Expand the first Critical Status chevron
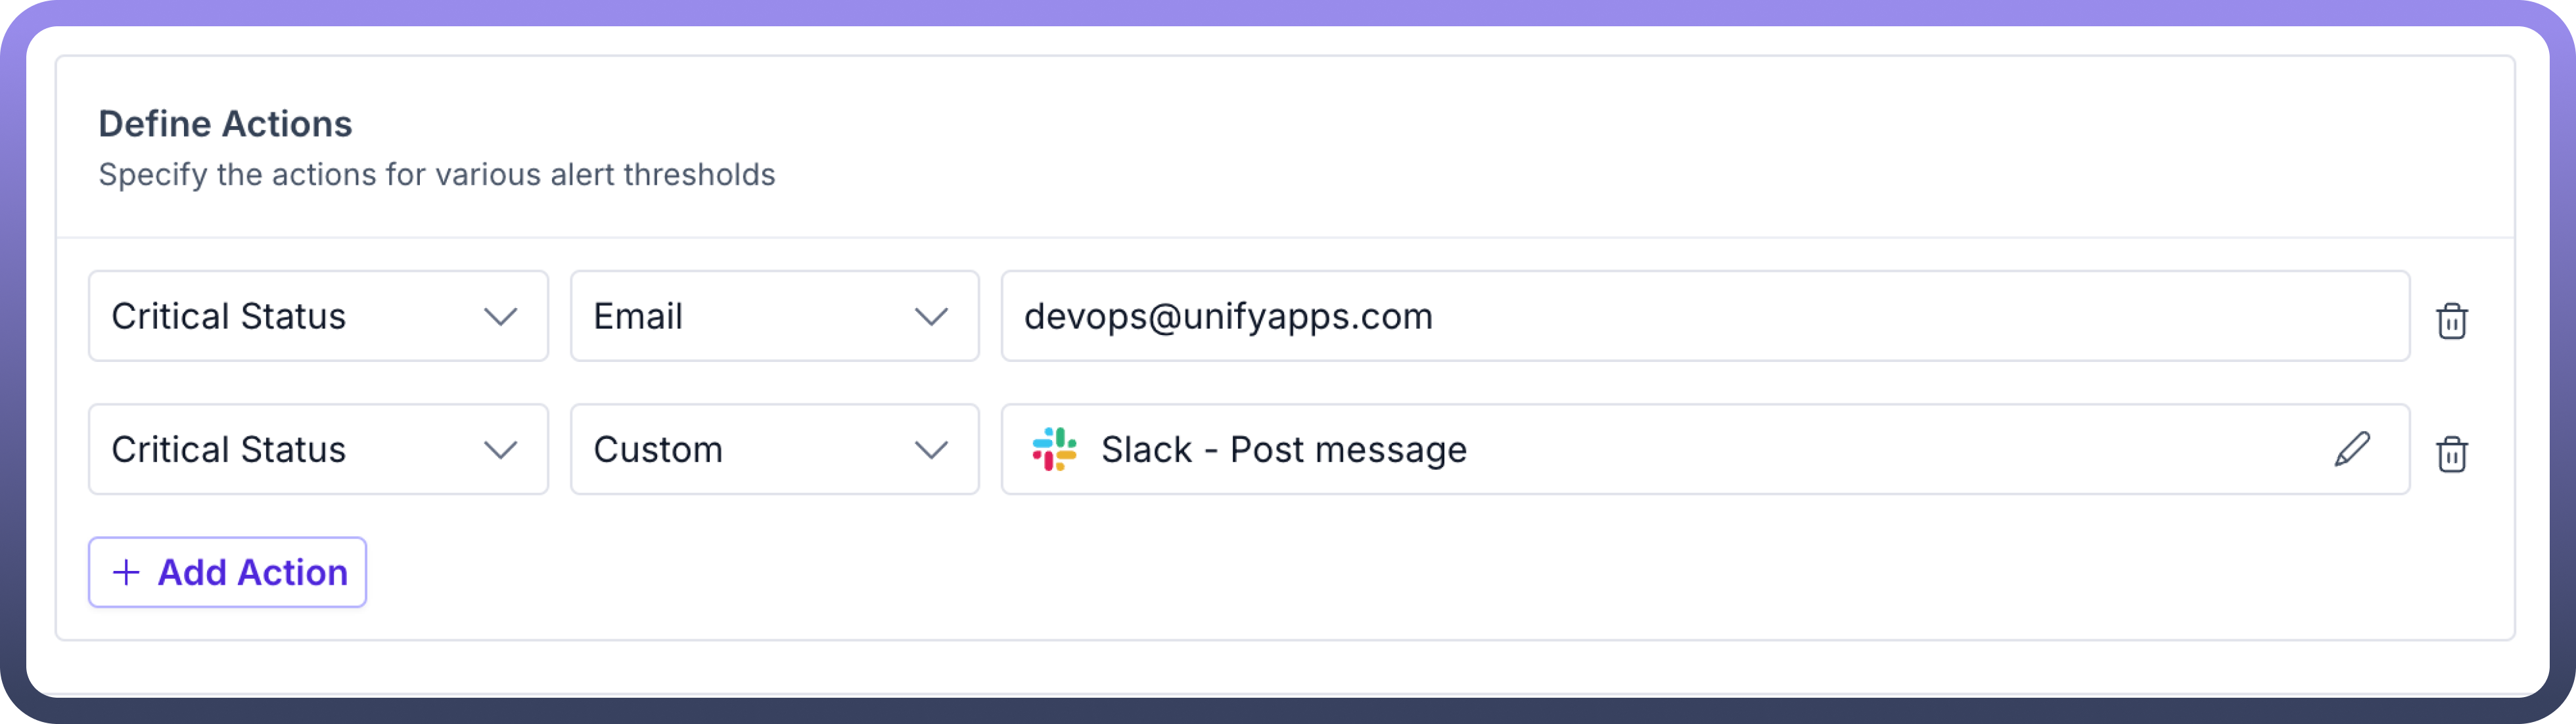Screen dimensions: 2576x724 click(x=500, y=317)
